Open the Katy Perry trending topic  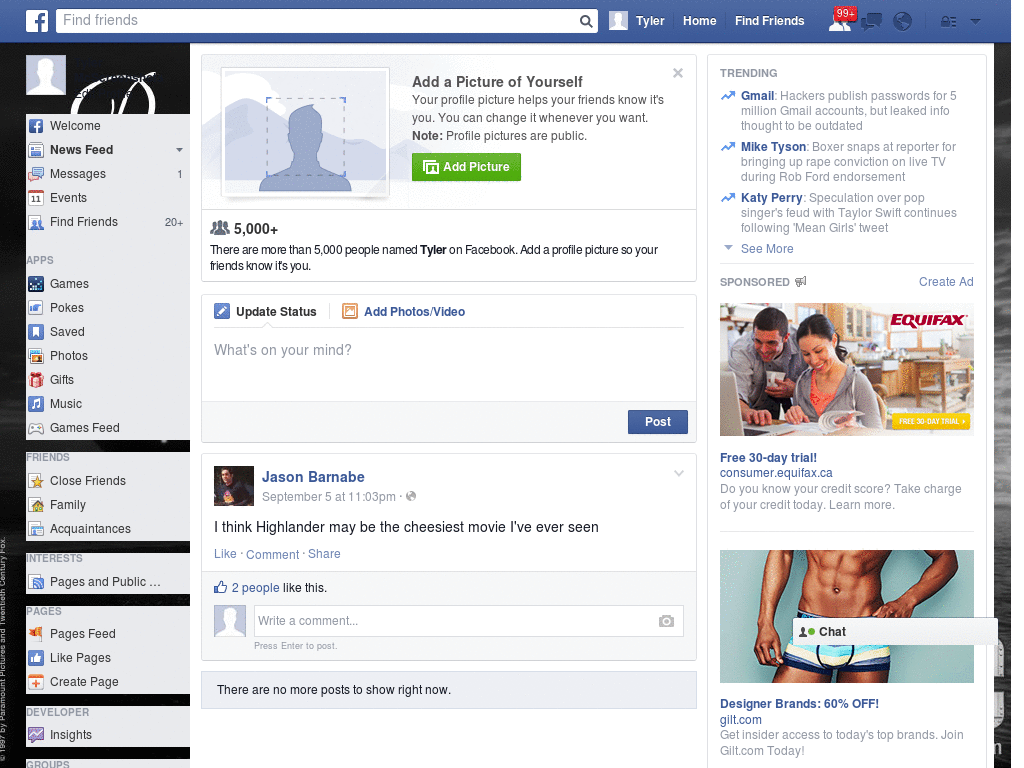tap(771, 198)
